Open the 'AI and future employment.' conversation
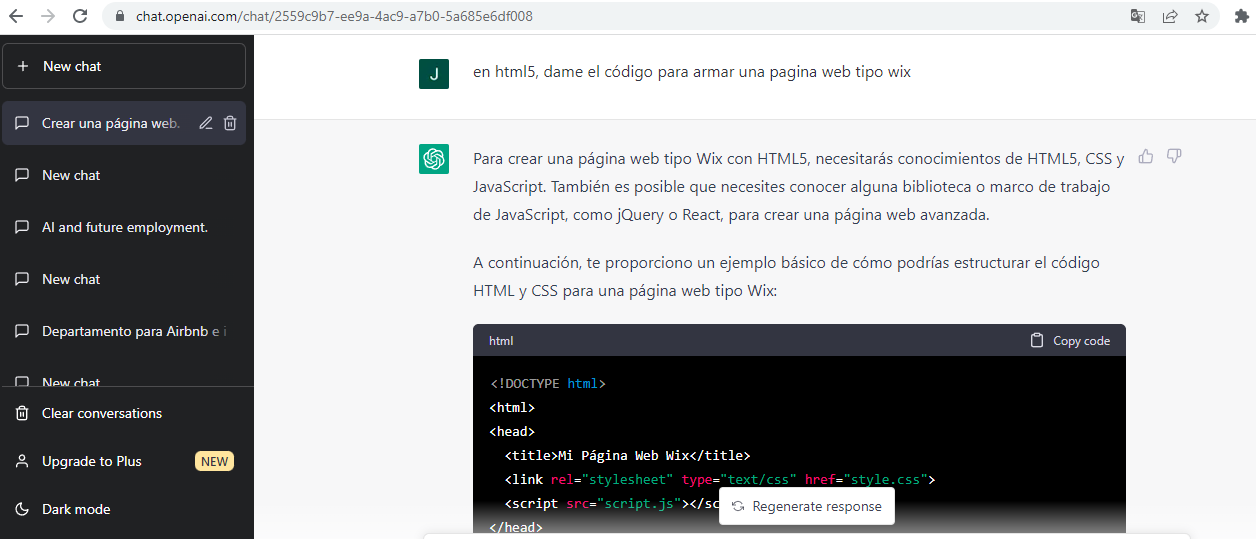 tap(125, 227)
